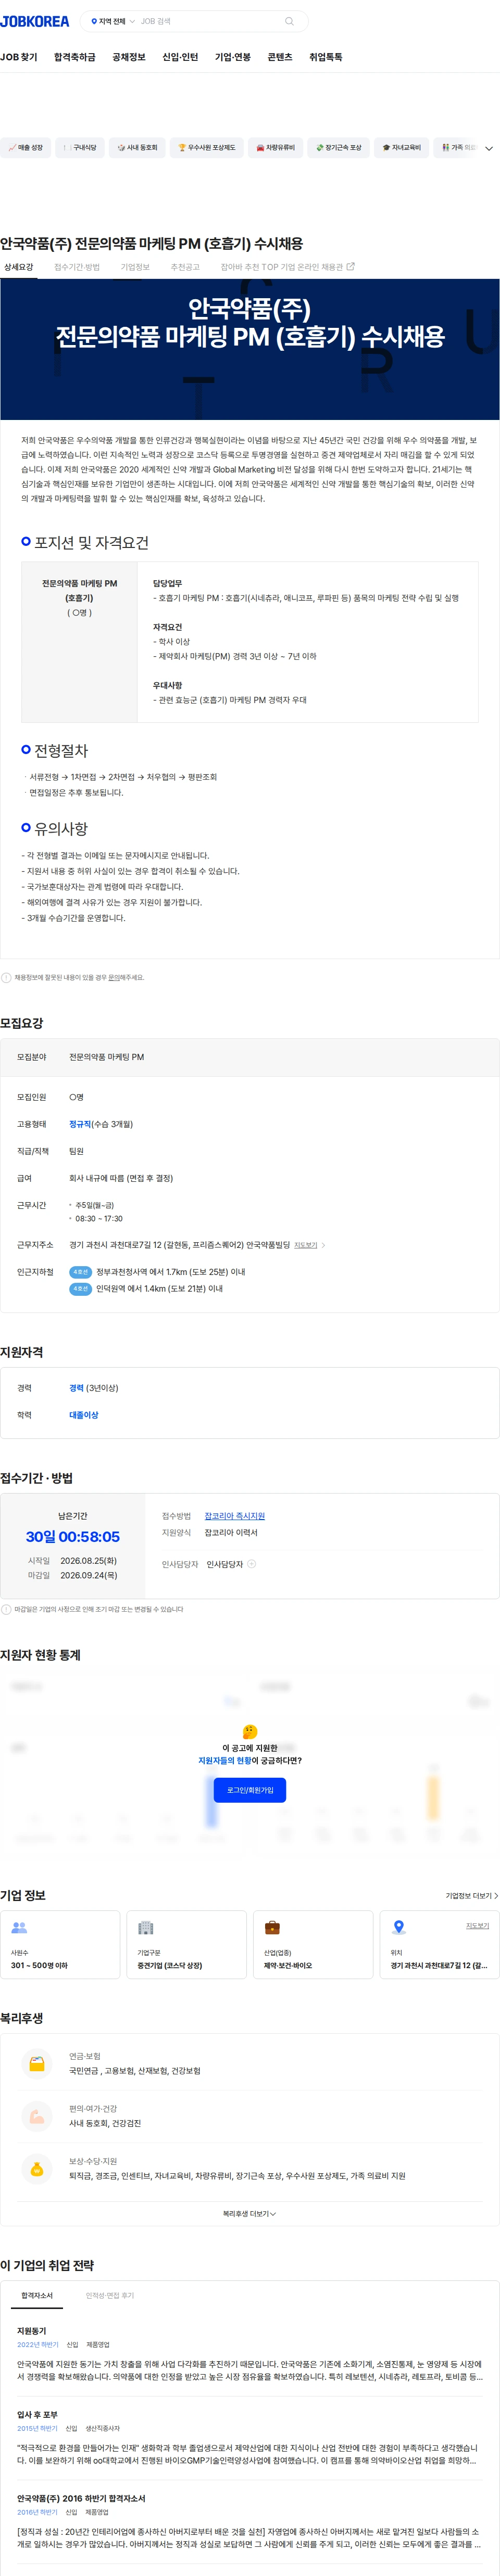Open the 콘텐츠 menu
500x2576 pixels.
tap(280, 57)
